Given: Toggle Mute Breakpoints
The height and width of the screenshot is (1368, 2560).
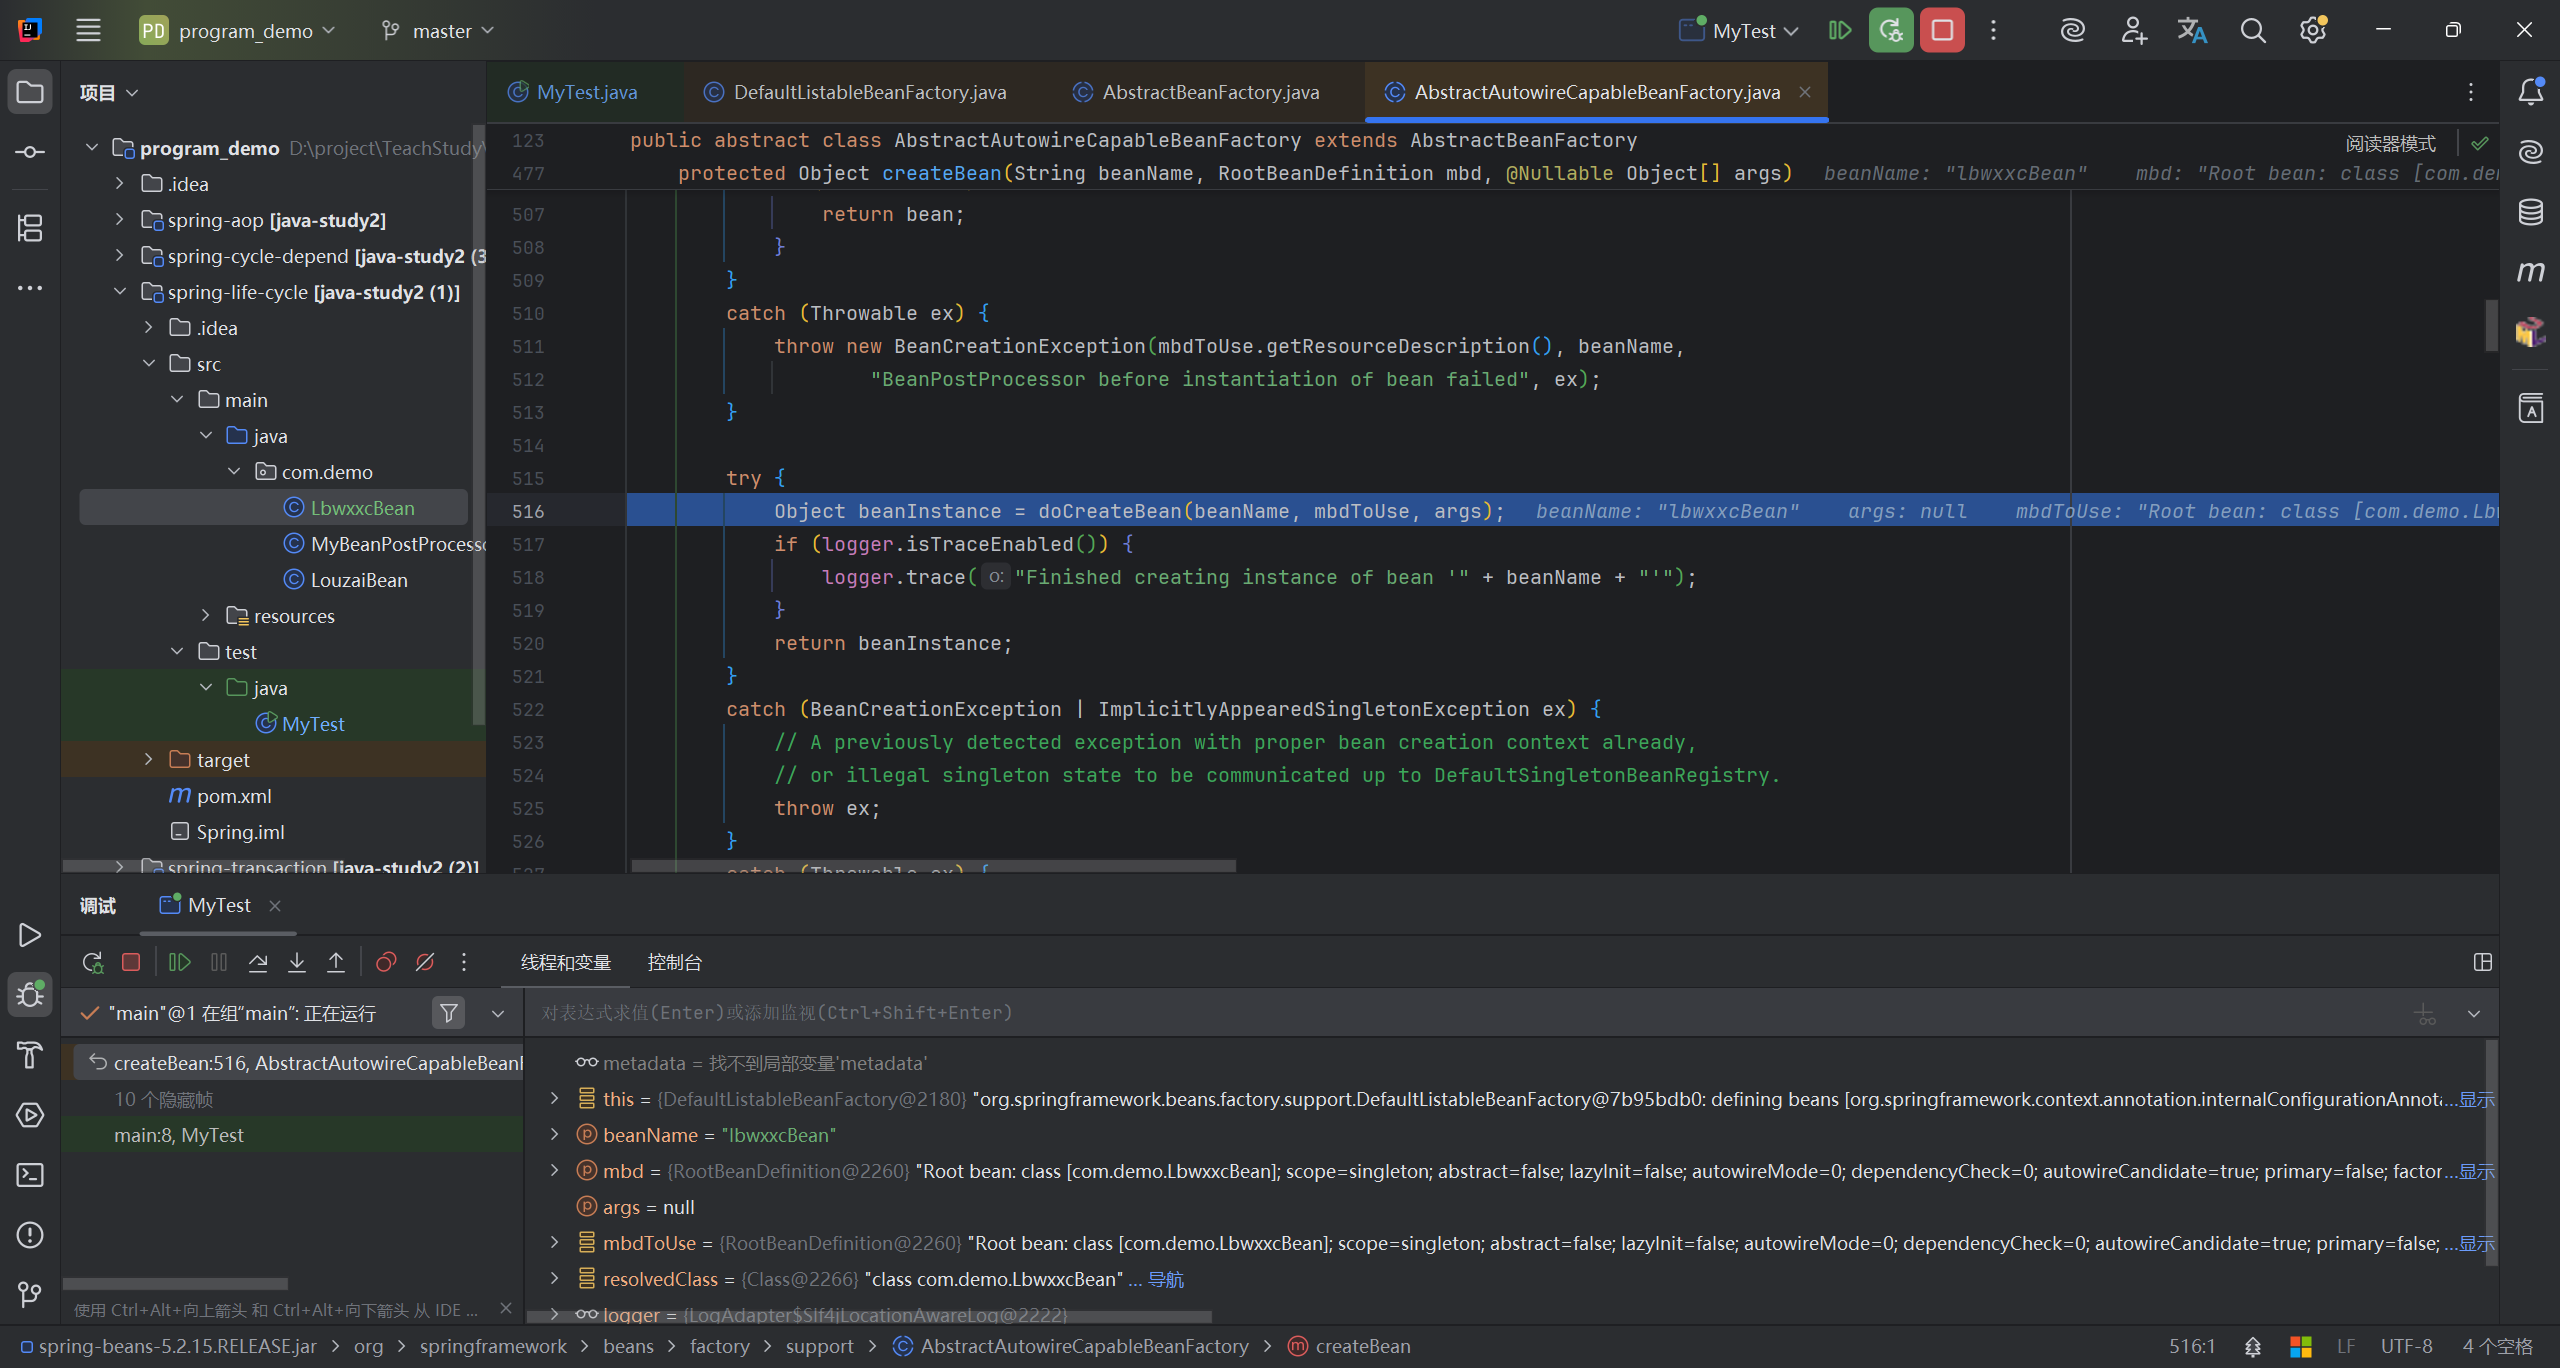Looking at the screenshot, I should (425, 962).
